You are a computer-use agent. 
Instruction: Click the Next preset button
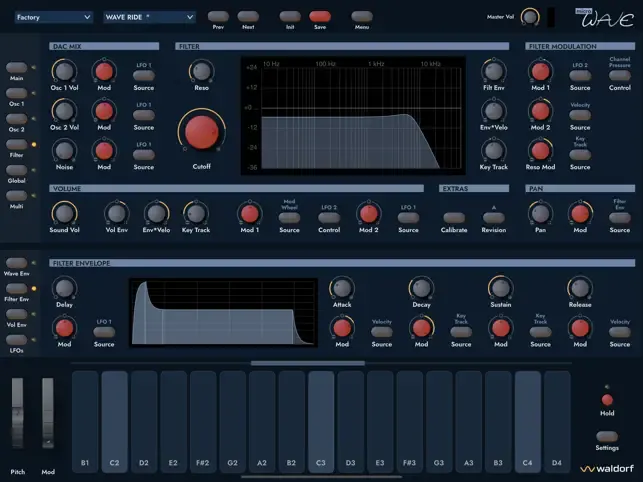248,17
